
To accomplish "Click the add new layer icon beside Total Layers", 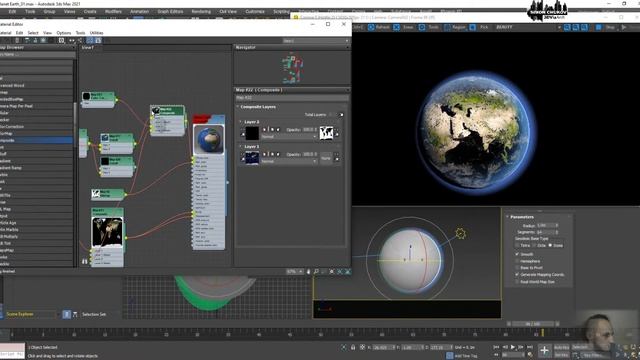I will click(341, 115).
